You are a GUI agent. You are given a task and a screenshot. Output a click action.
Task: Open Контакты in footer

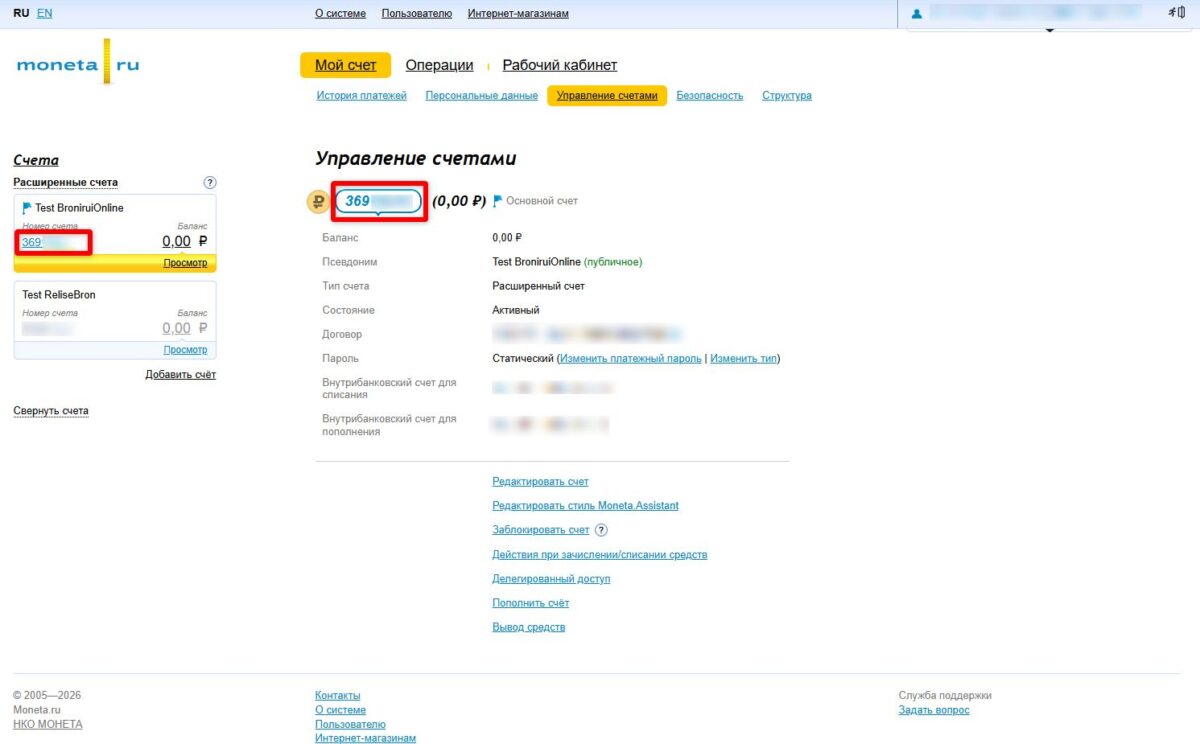tap(337, 695)
